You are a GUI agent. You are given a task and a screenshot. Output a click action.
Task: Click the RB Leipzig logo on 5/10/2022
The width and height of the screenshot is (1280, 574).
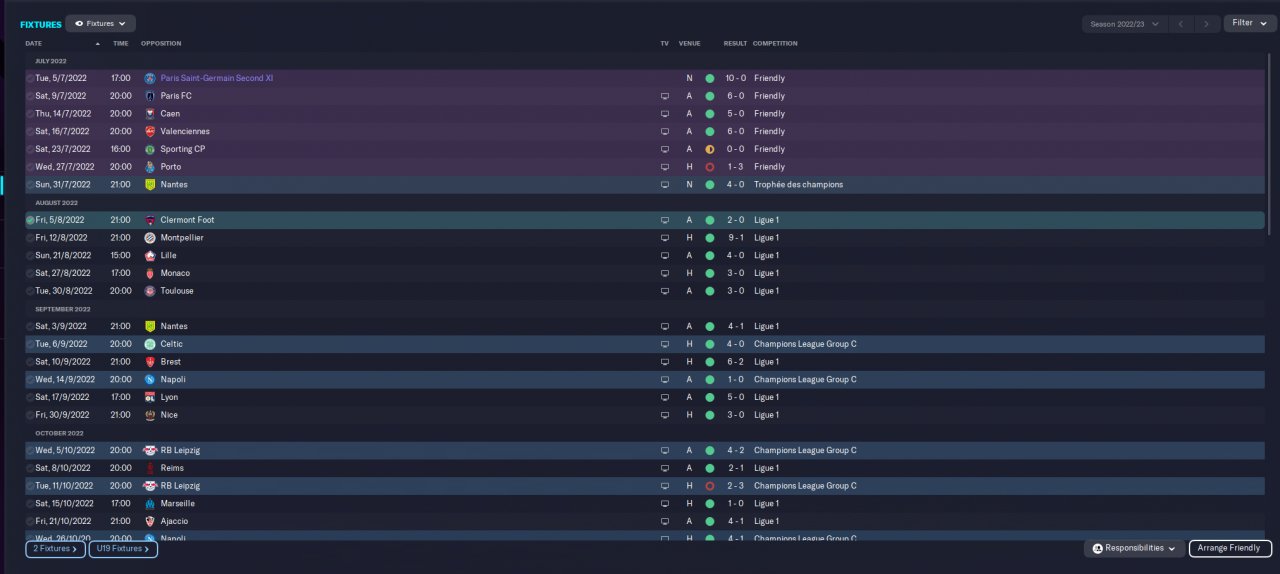(150, 450)
